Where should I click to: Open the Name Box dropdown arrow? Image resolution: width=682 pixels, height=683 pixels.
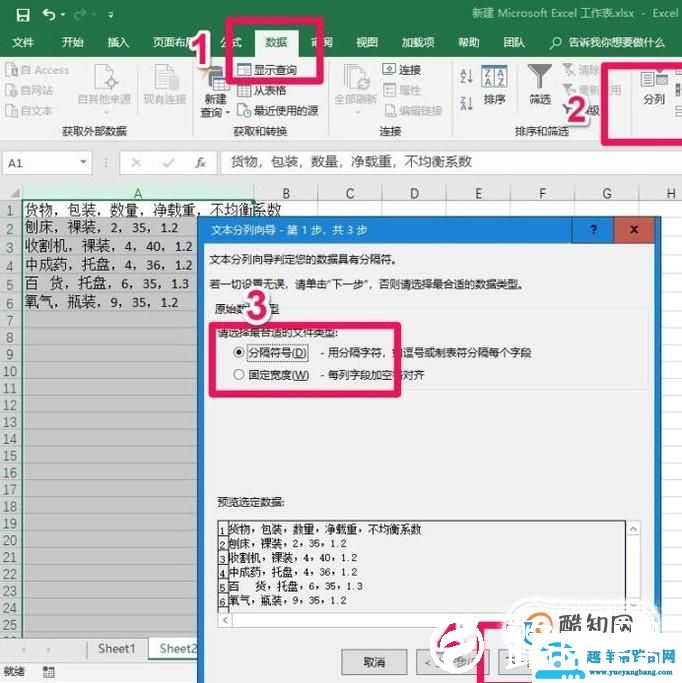83,162
